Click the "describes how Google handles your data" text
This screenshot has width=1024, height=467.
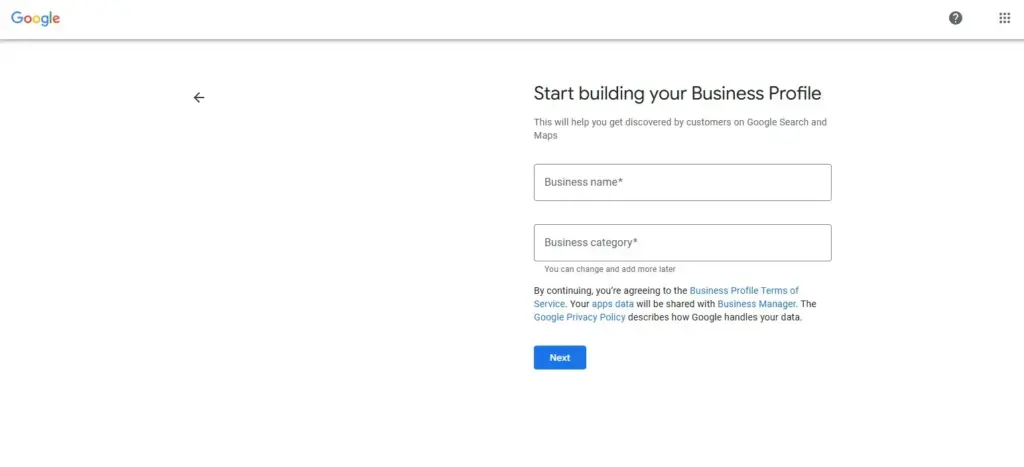(715, 317)
